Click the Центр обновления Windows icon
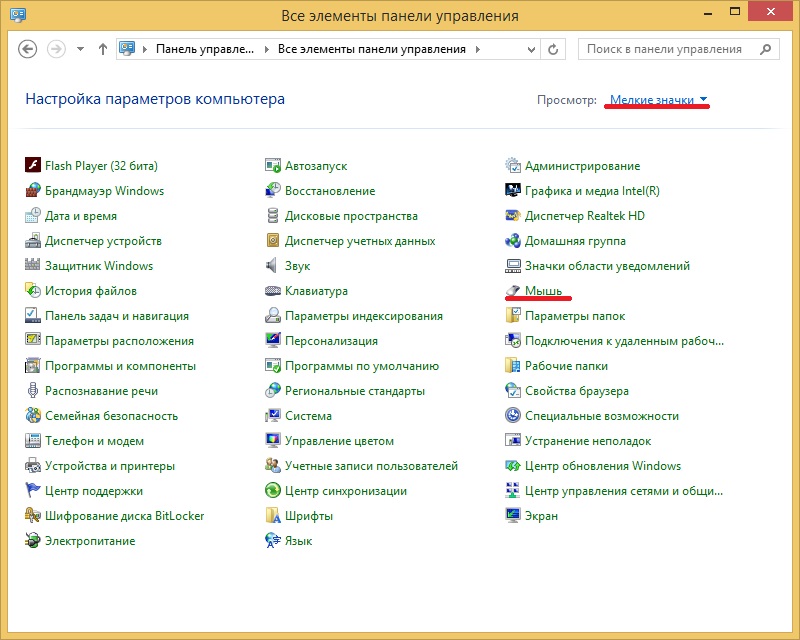800x640 pixels. point(513,465)
